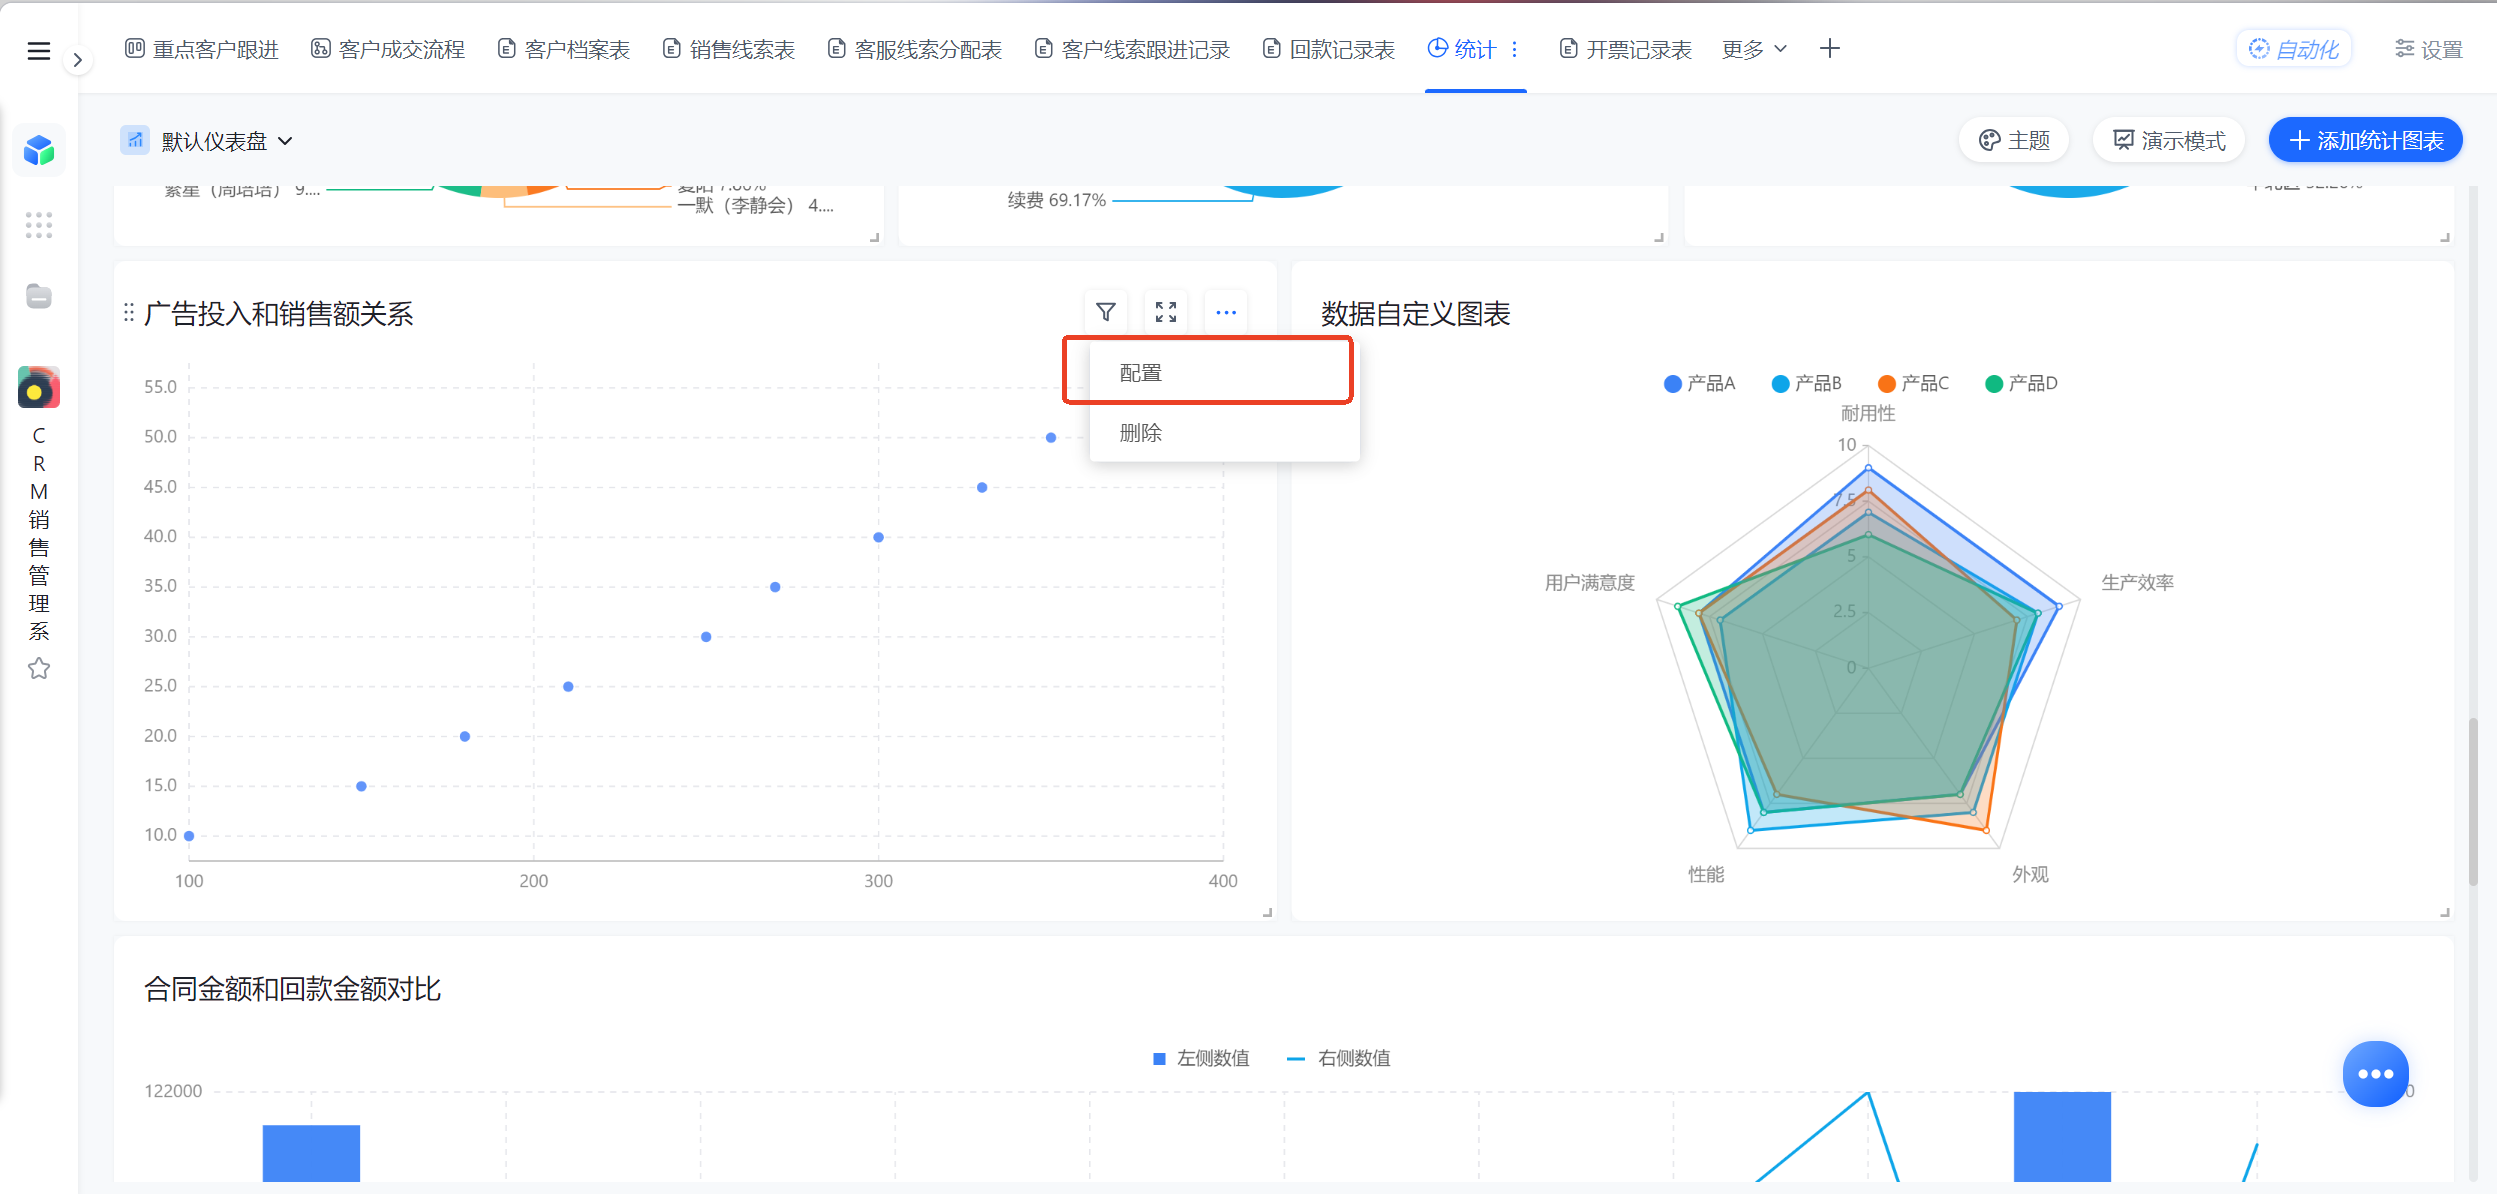Open 设置 settings
The height and width of the screenshot is (1194, 2497).
[x=2429, y=49]
